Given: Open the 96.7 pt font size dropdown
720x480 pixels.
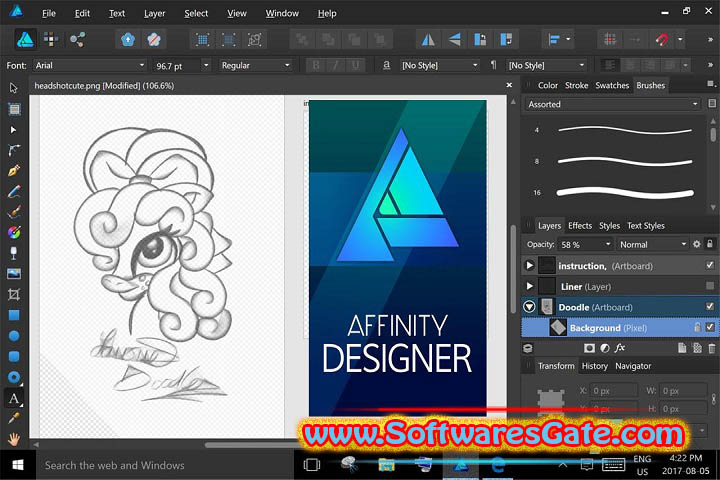Looking at the screenshot, I should [x=206, y=65].
